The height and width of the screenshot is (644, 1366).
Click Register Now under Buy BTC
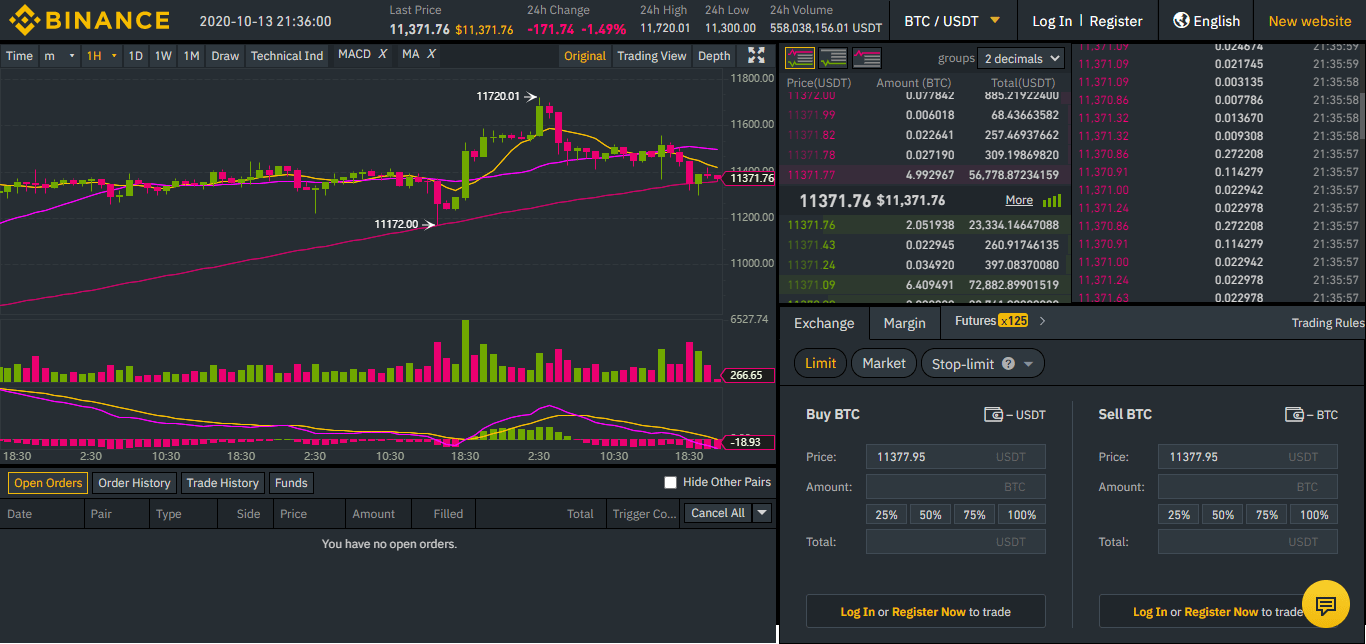pyautogui.click(x=929, y=612)
